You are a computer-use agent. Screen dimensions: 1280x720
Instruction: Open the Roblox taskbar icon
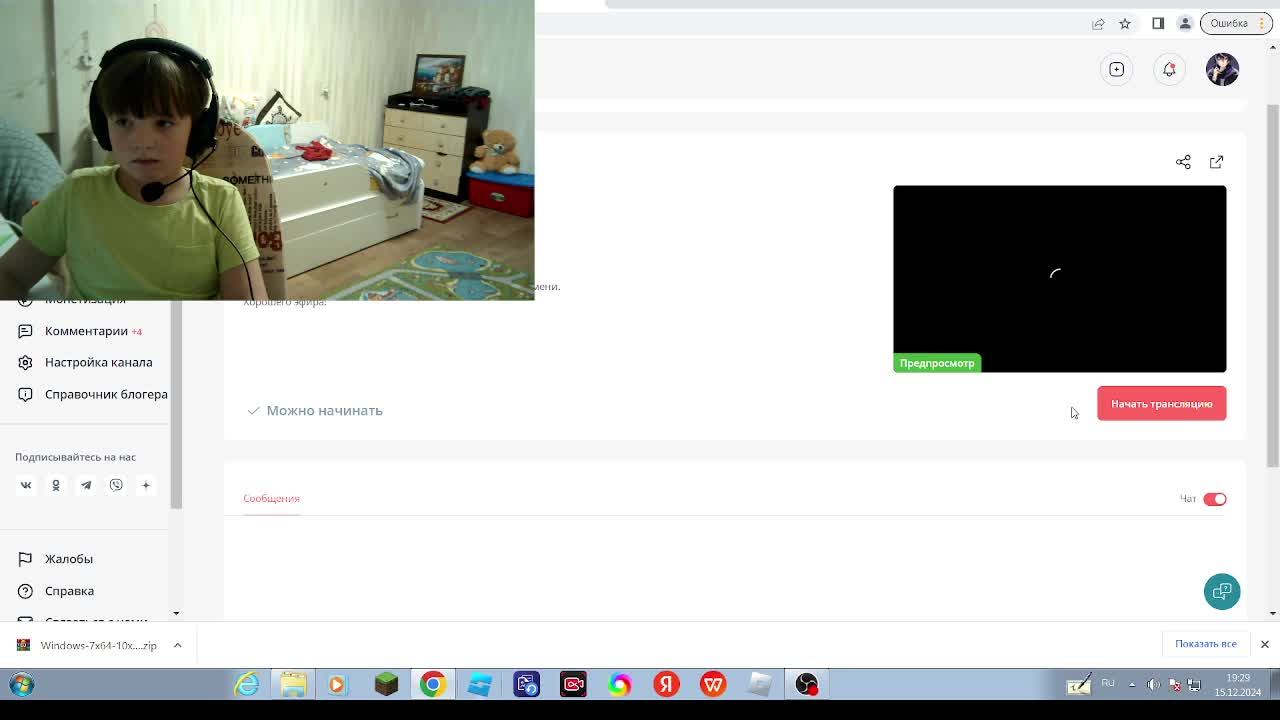click(760, 684)
